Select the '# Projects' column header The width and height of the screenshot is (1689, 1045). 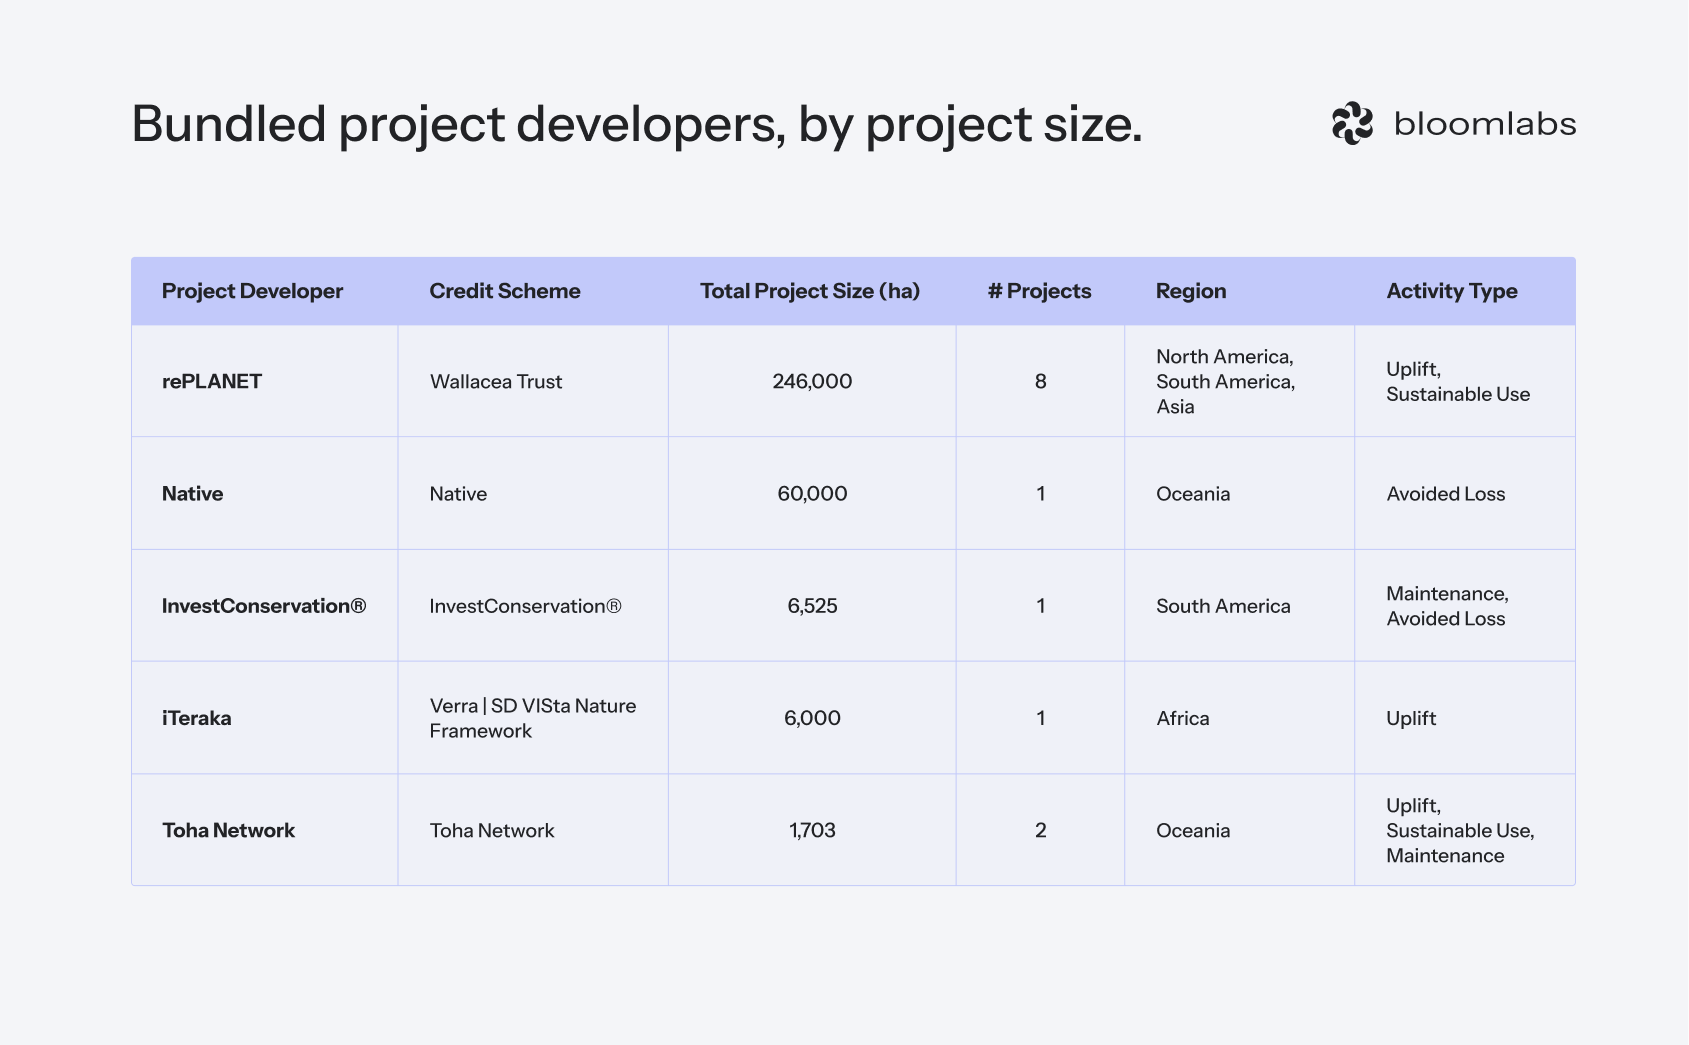[1040, 291]
